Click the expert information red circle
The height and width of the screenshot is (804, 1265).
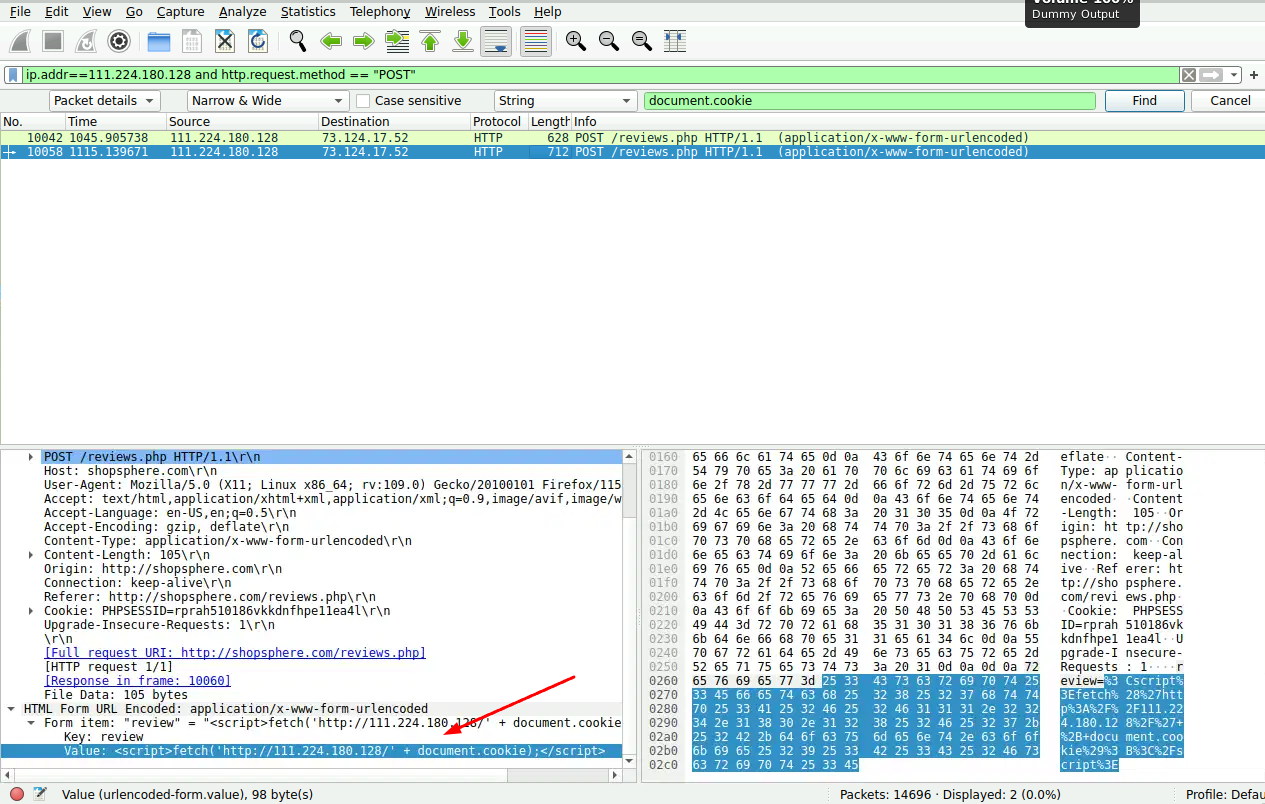point(16,794)
